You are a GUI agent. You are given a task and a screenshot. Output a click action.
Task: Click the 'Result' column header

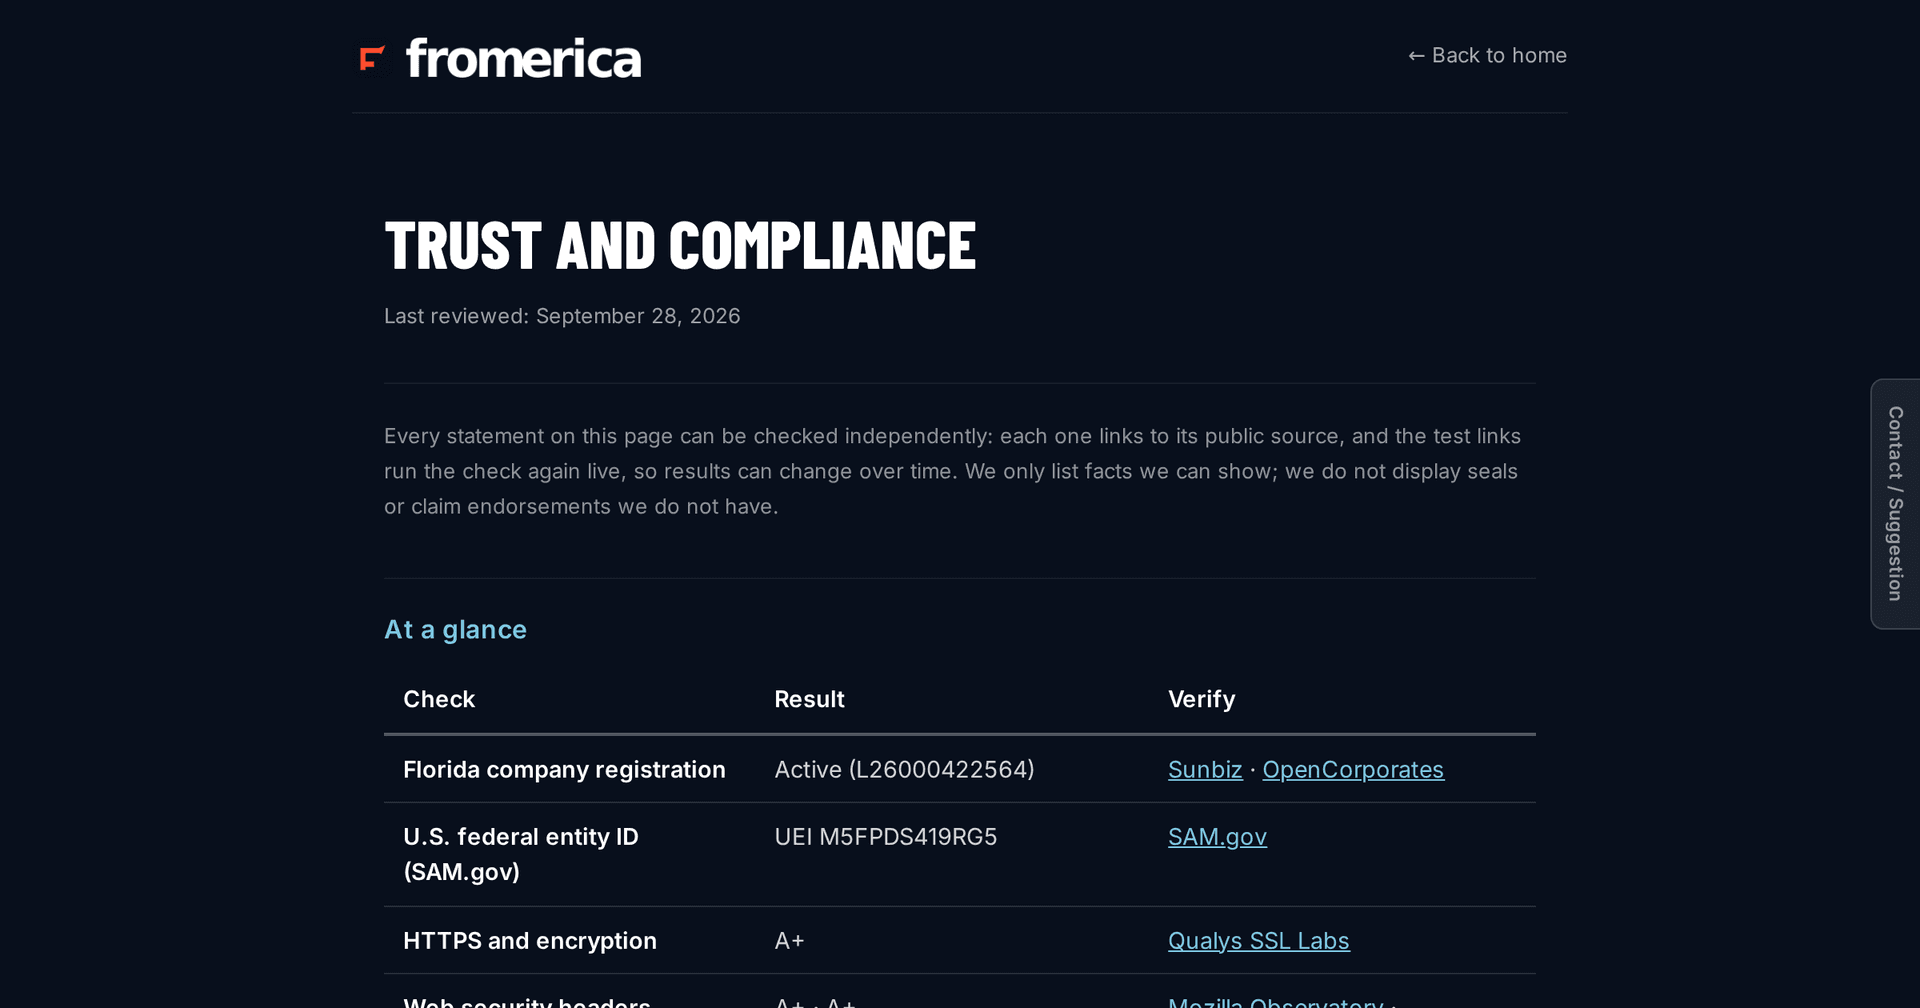(809, 699)
